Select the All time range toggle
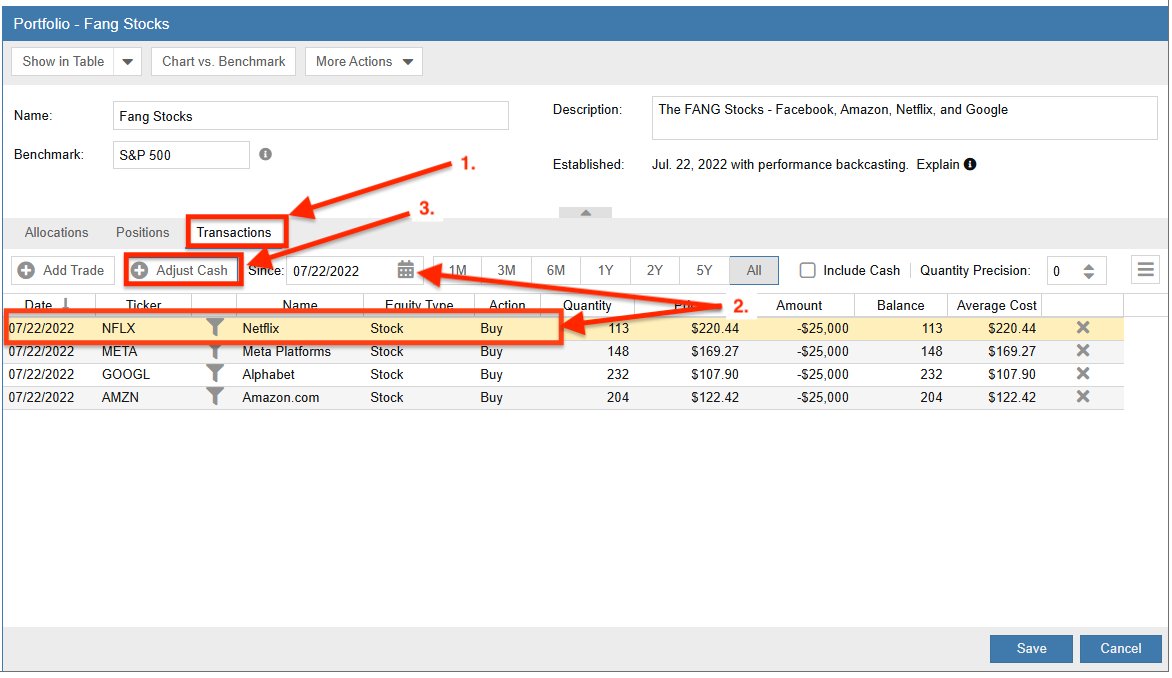 tap(754, 270)
